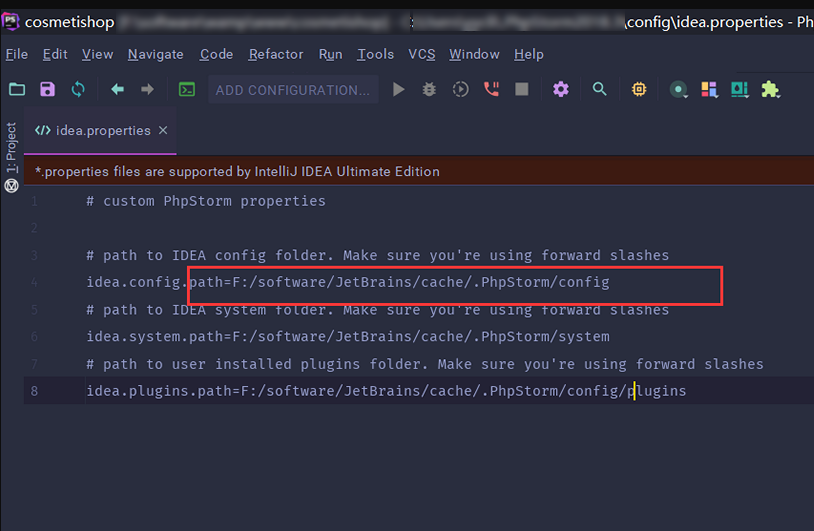Click the circular M icon in left stripe
Viewport: 814px width, 531px height.
point(11,186)
